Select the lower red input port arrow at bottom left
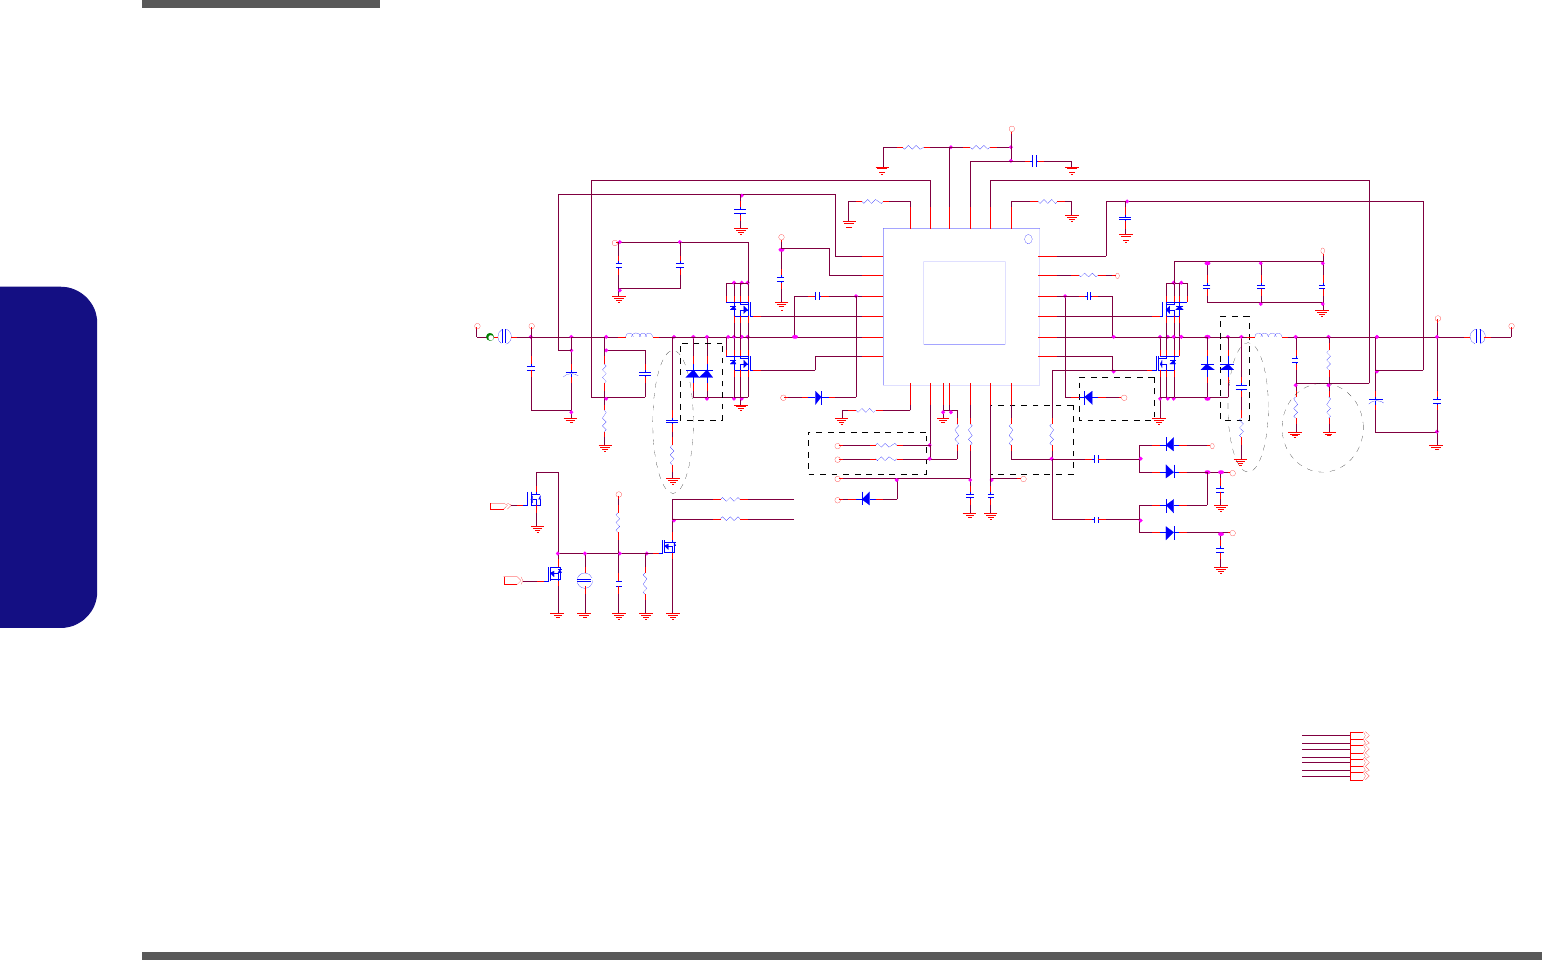The width and height of the screenshot is (1542, 960). pyautogui.click(x=512, y=580)
